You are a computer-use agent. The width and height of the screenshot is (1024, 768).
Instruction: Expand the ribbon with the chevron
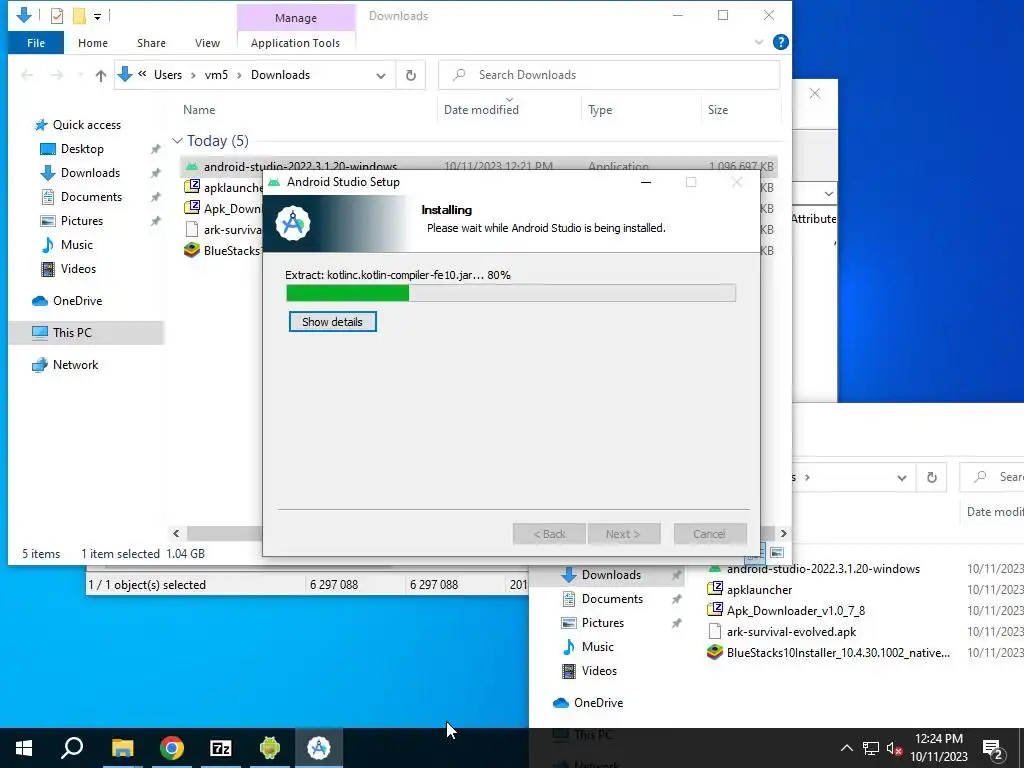pos(759,42)
